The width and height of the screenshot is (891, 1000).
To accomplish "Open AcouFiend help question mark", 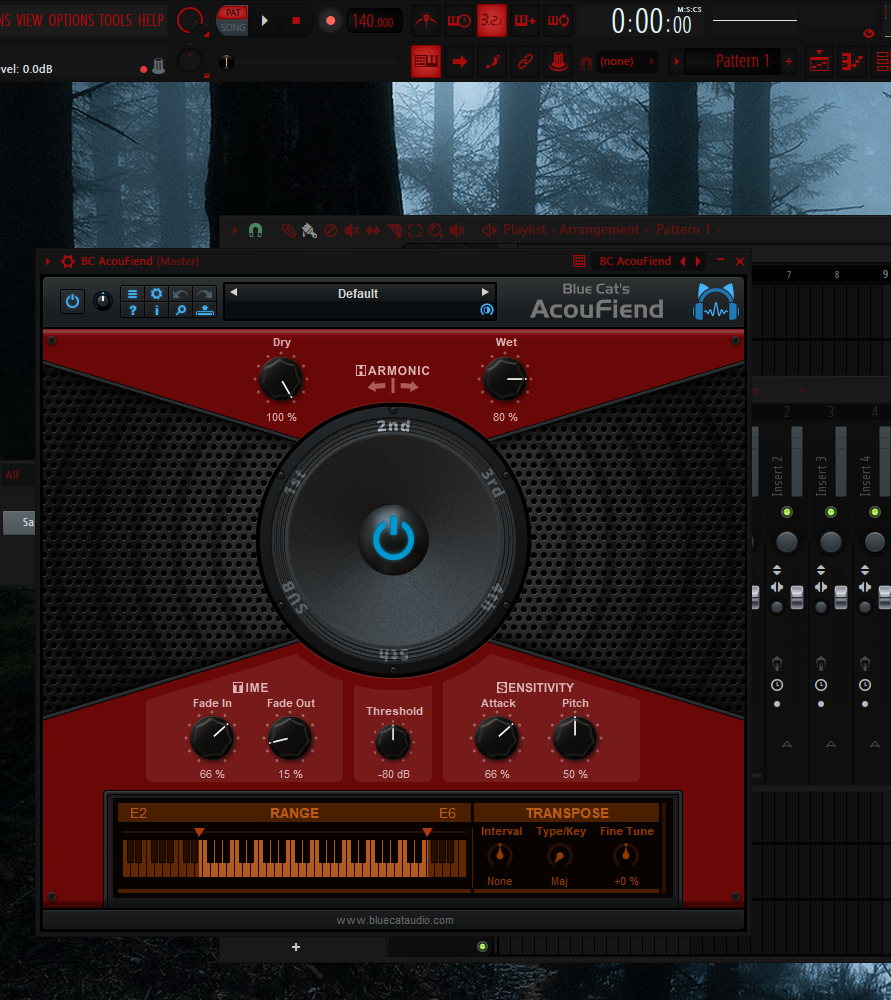I will tap(132, 310).
